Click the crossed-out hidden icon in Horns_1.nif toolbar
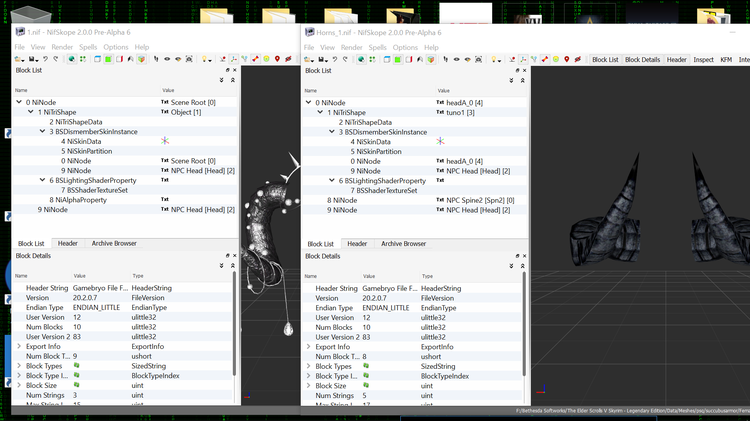The height and width of the screenshot is (421, 750). point(578,59)
